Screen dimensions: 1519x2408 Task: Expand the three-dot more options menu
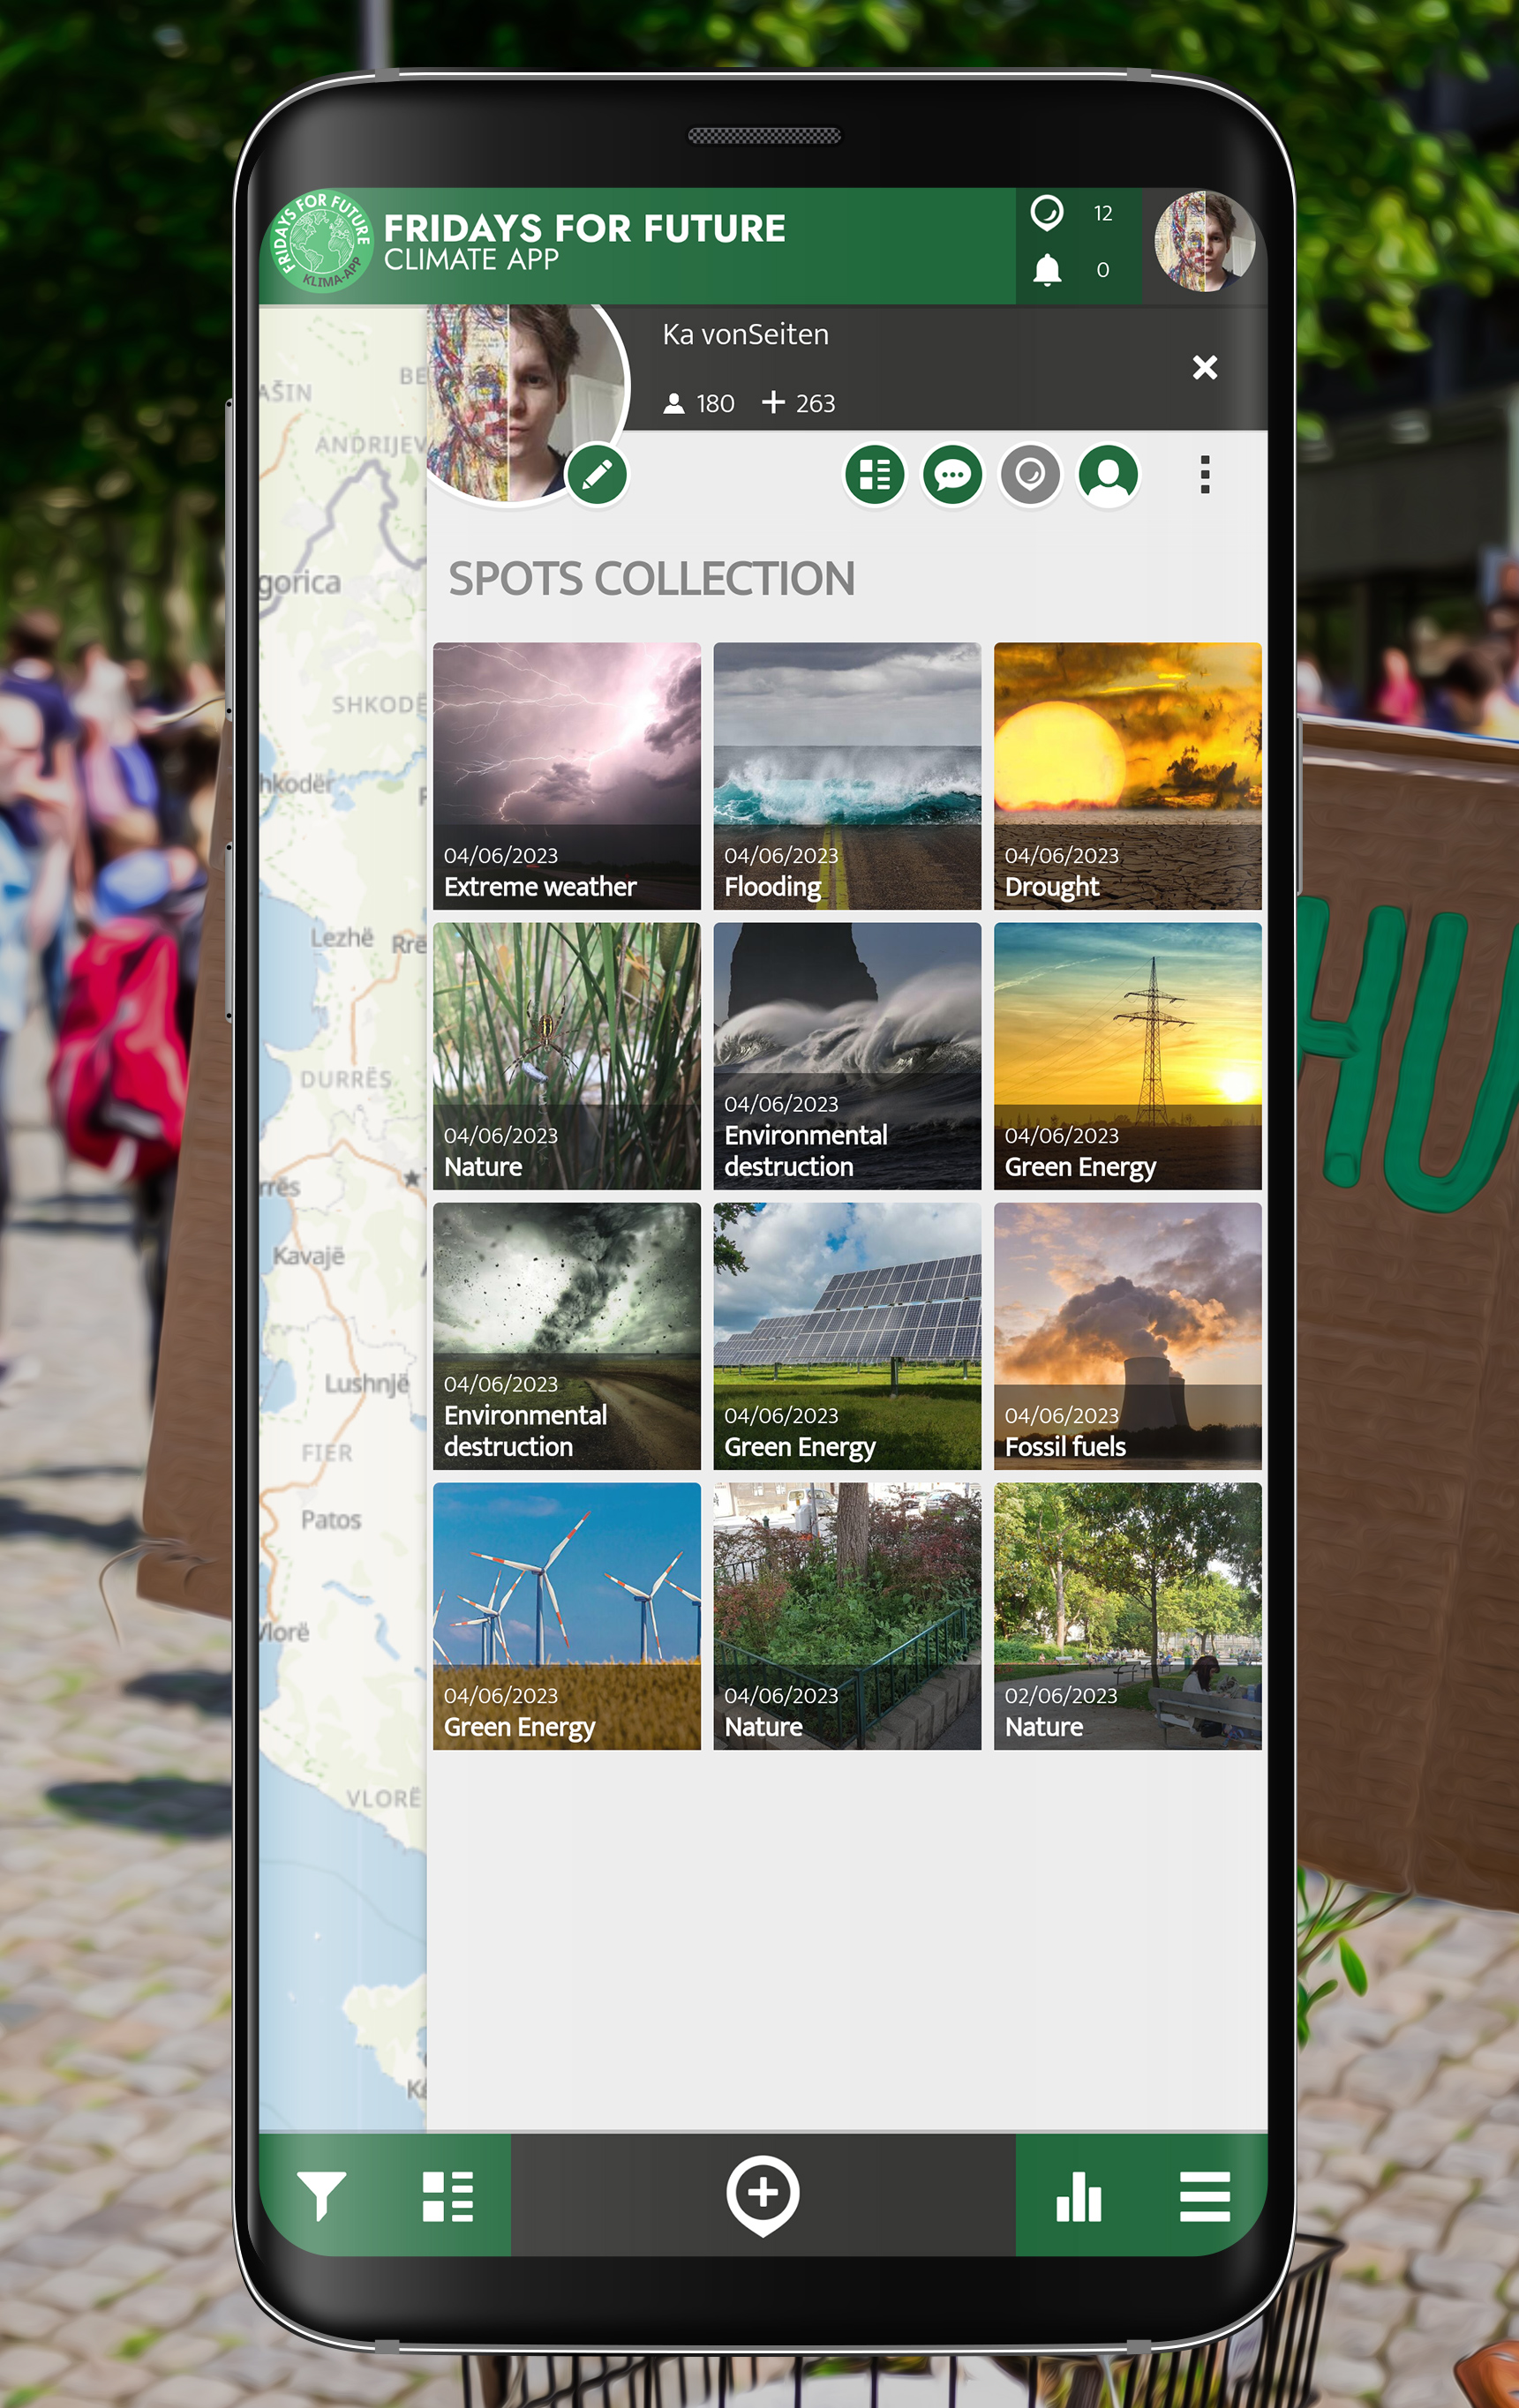pyautogui.click(x=1204, y=475)
